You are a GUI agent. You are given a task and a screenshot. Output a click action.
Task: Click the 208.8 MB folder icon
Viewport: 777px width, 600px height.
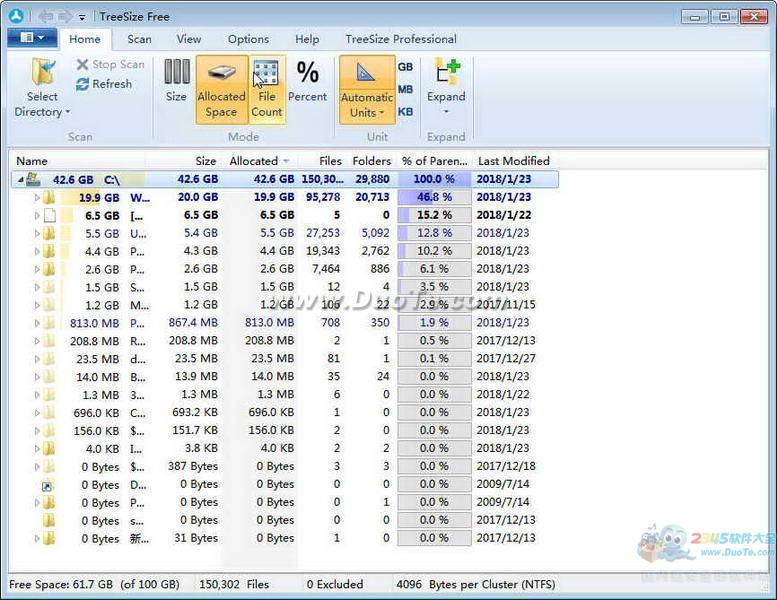tap(49, 340)
